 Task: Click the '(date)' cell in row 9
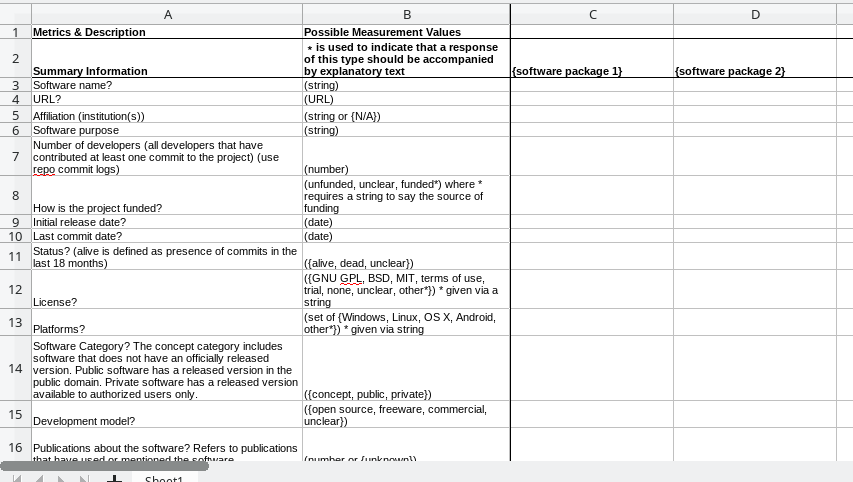tap(406, 222)
